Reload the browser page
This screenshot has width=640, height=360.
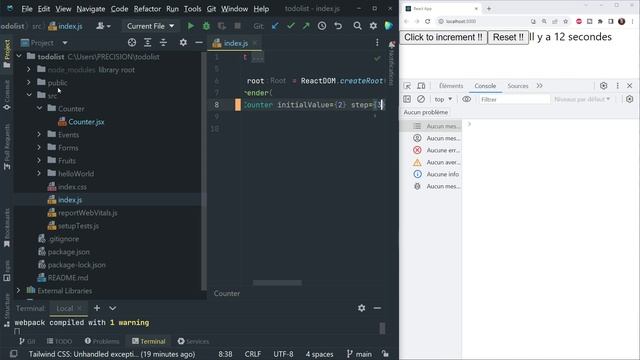(427, 21)
